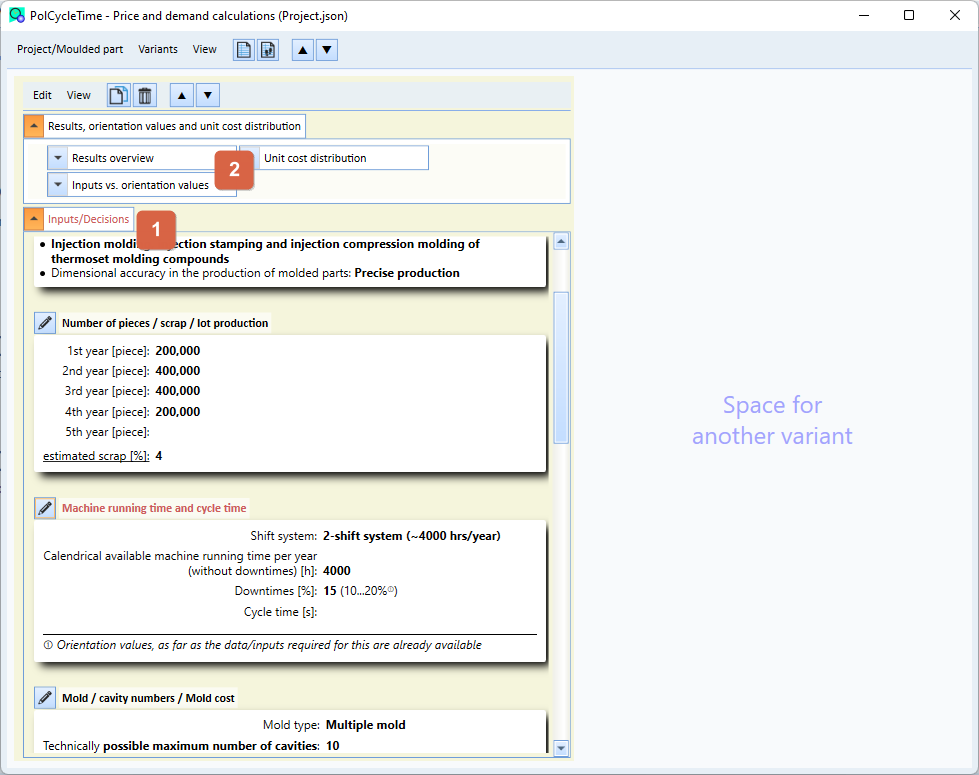979x775 pixels.
Task: Collapse the Inputs/Decisions section
Action: coord(34,219)
